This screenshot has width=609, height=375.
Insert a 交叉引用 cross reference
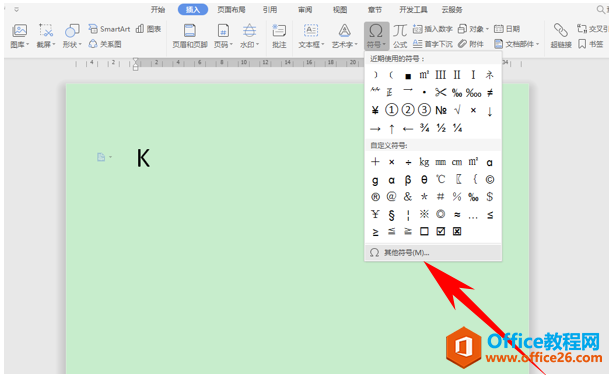pyautogui.click(x=593, y=29)
